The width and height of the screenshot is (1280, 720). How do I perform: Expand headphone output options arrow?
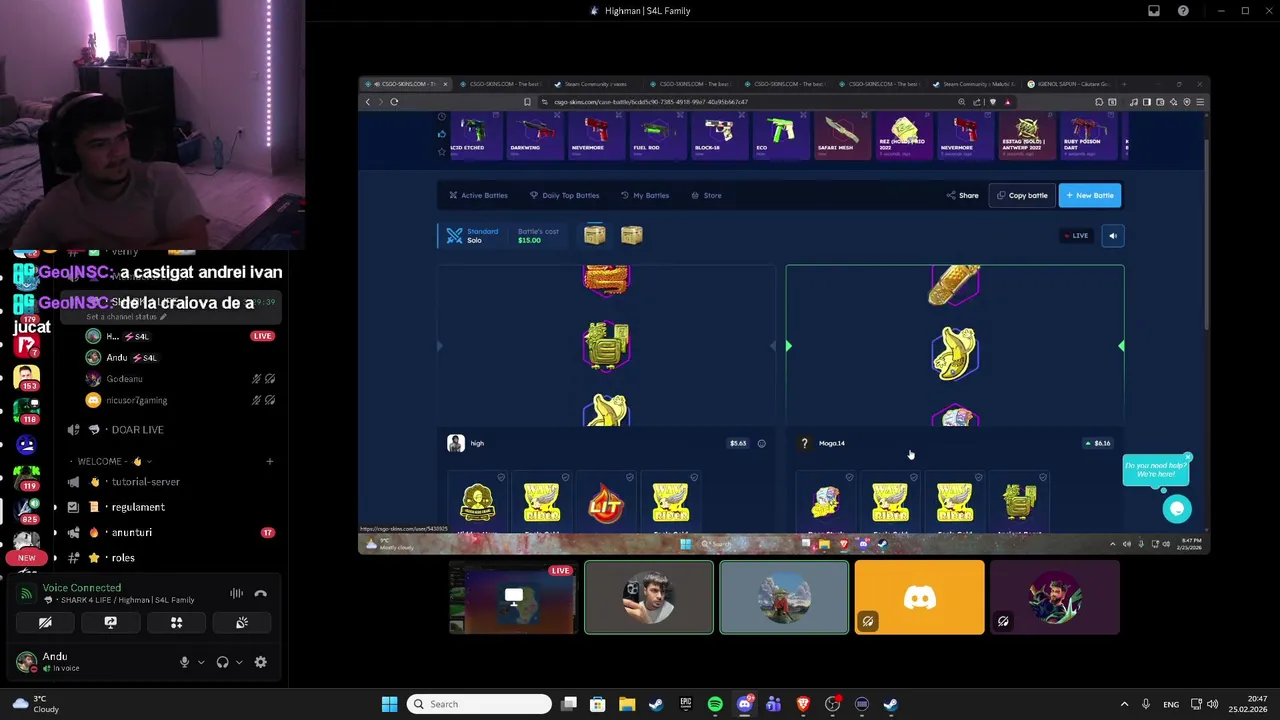click(239, 662)
